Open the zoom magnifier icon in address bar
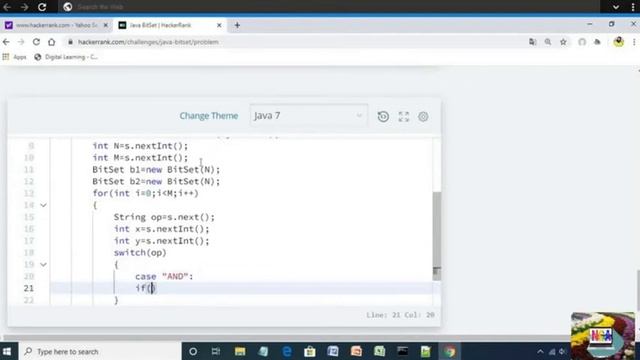The image size is (640, 360). click(x=548, y=42)
